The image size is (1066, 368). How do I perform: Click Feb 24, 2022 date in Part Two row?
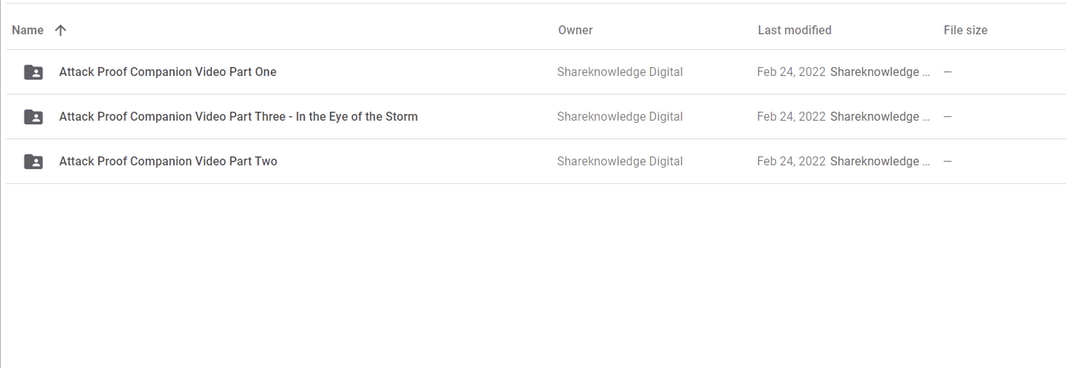point(791,162)
